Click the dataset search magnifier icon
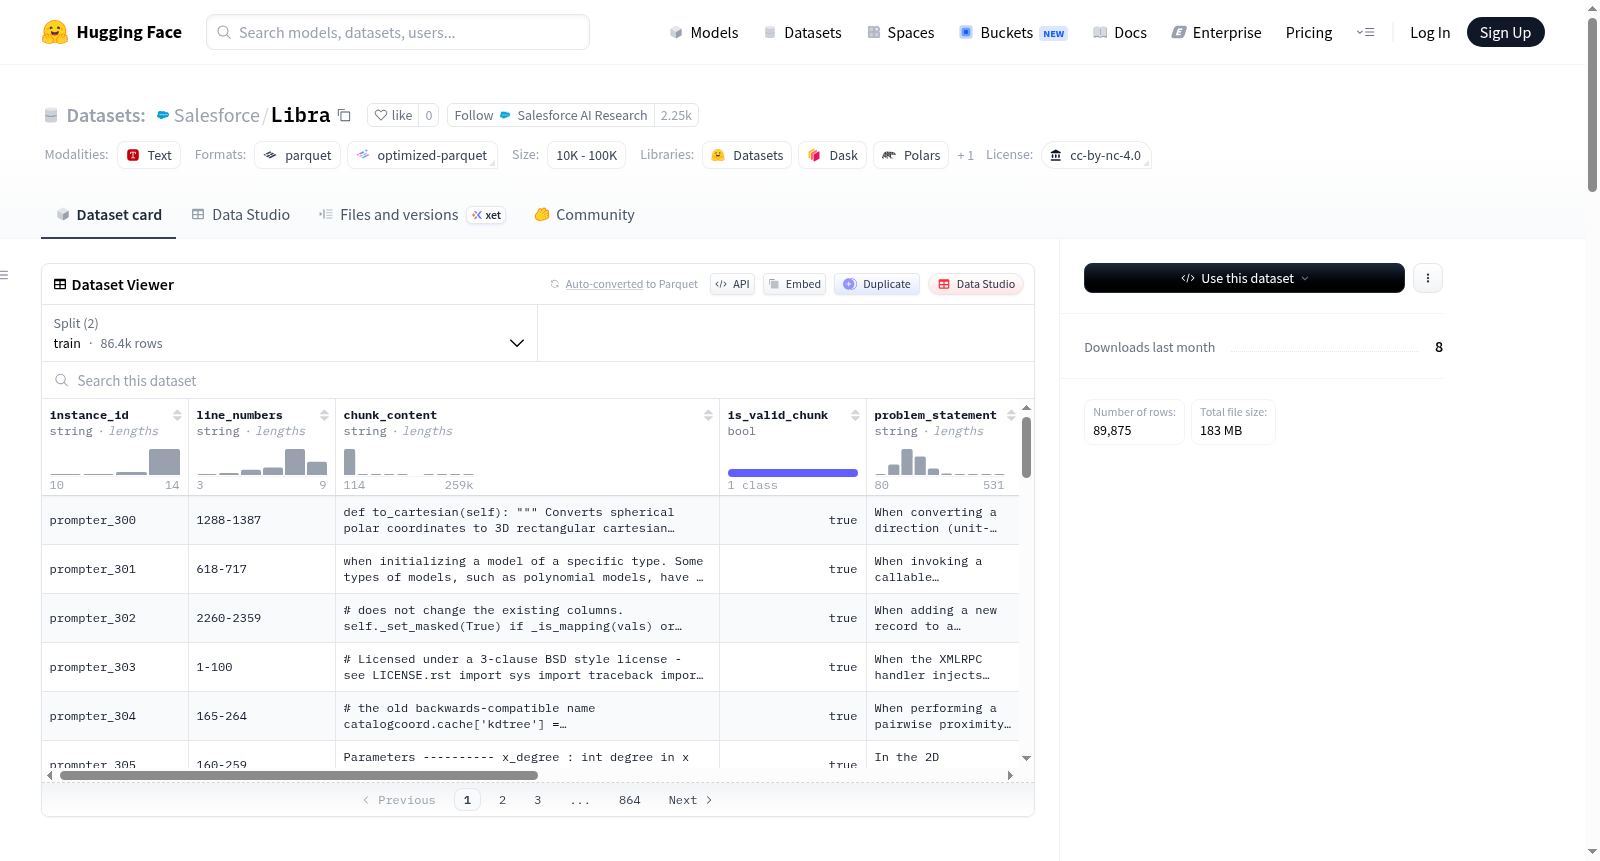 coord(62,380)
